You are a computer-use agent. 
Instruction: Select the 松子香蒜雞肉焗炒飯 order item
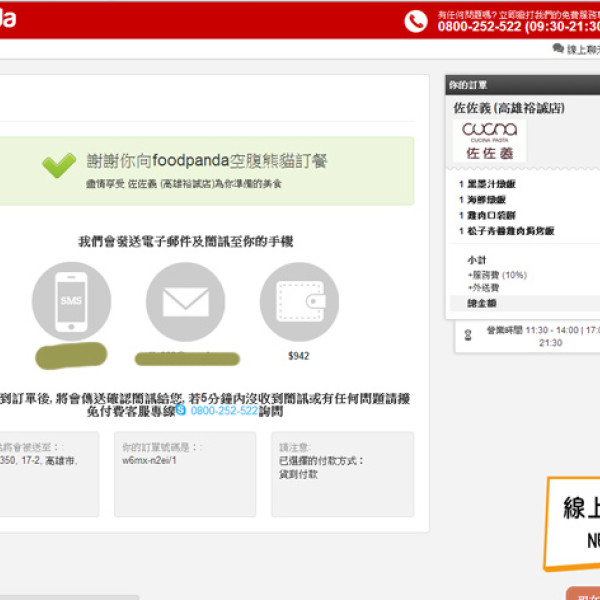tap(512, 230)
